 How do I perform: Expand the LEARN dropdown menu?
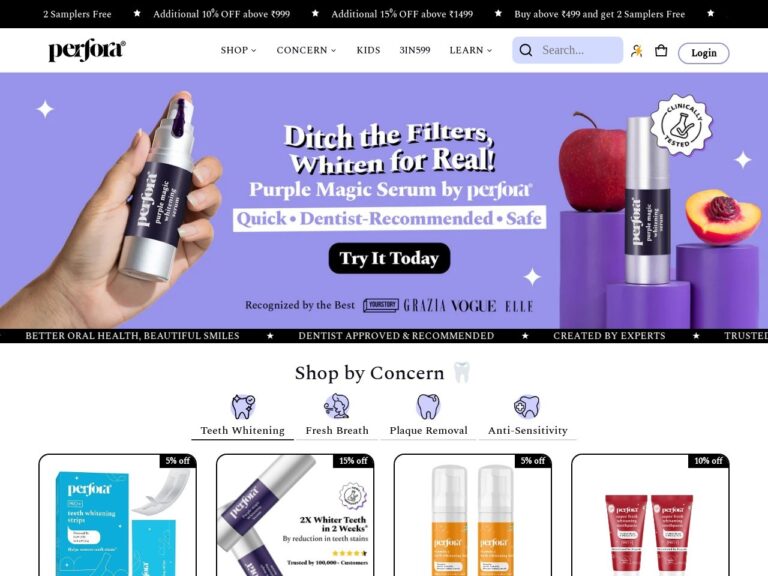point(471,50)
